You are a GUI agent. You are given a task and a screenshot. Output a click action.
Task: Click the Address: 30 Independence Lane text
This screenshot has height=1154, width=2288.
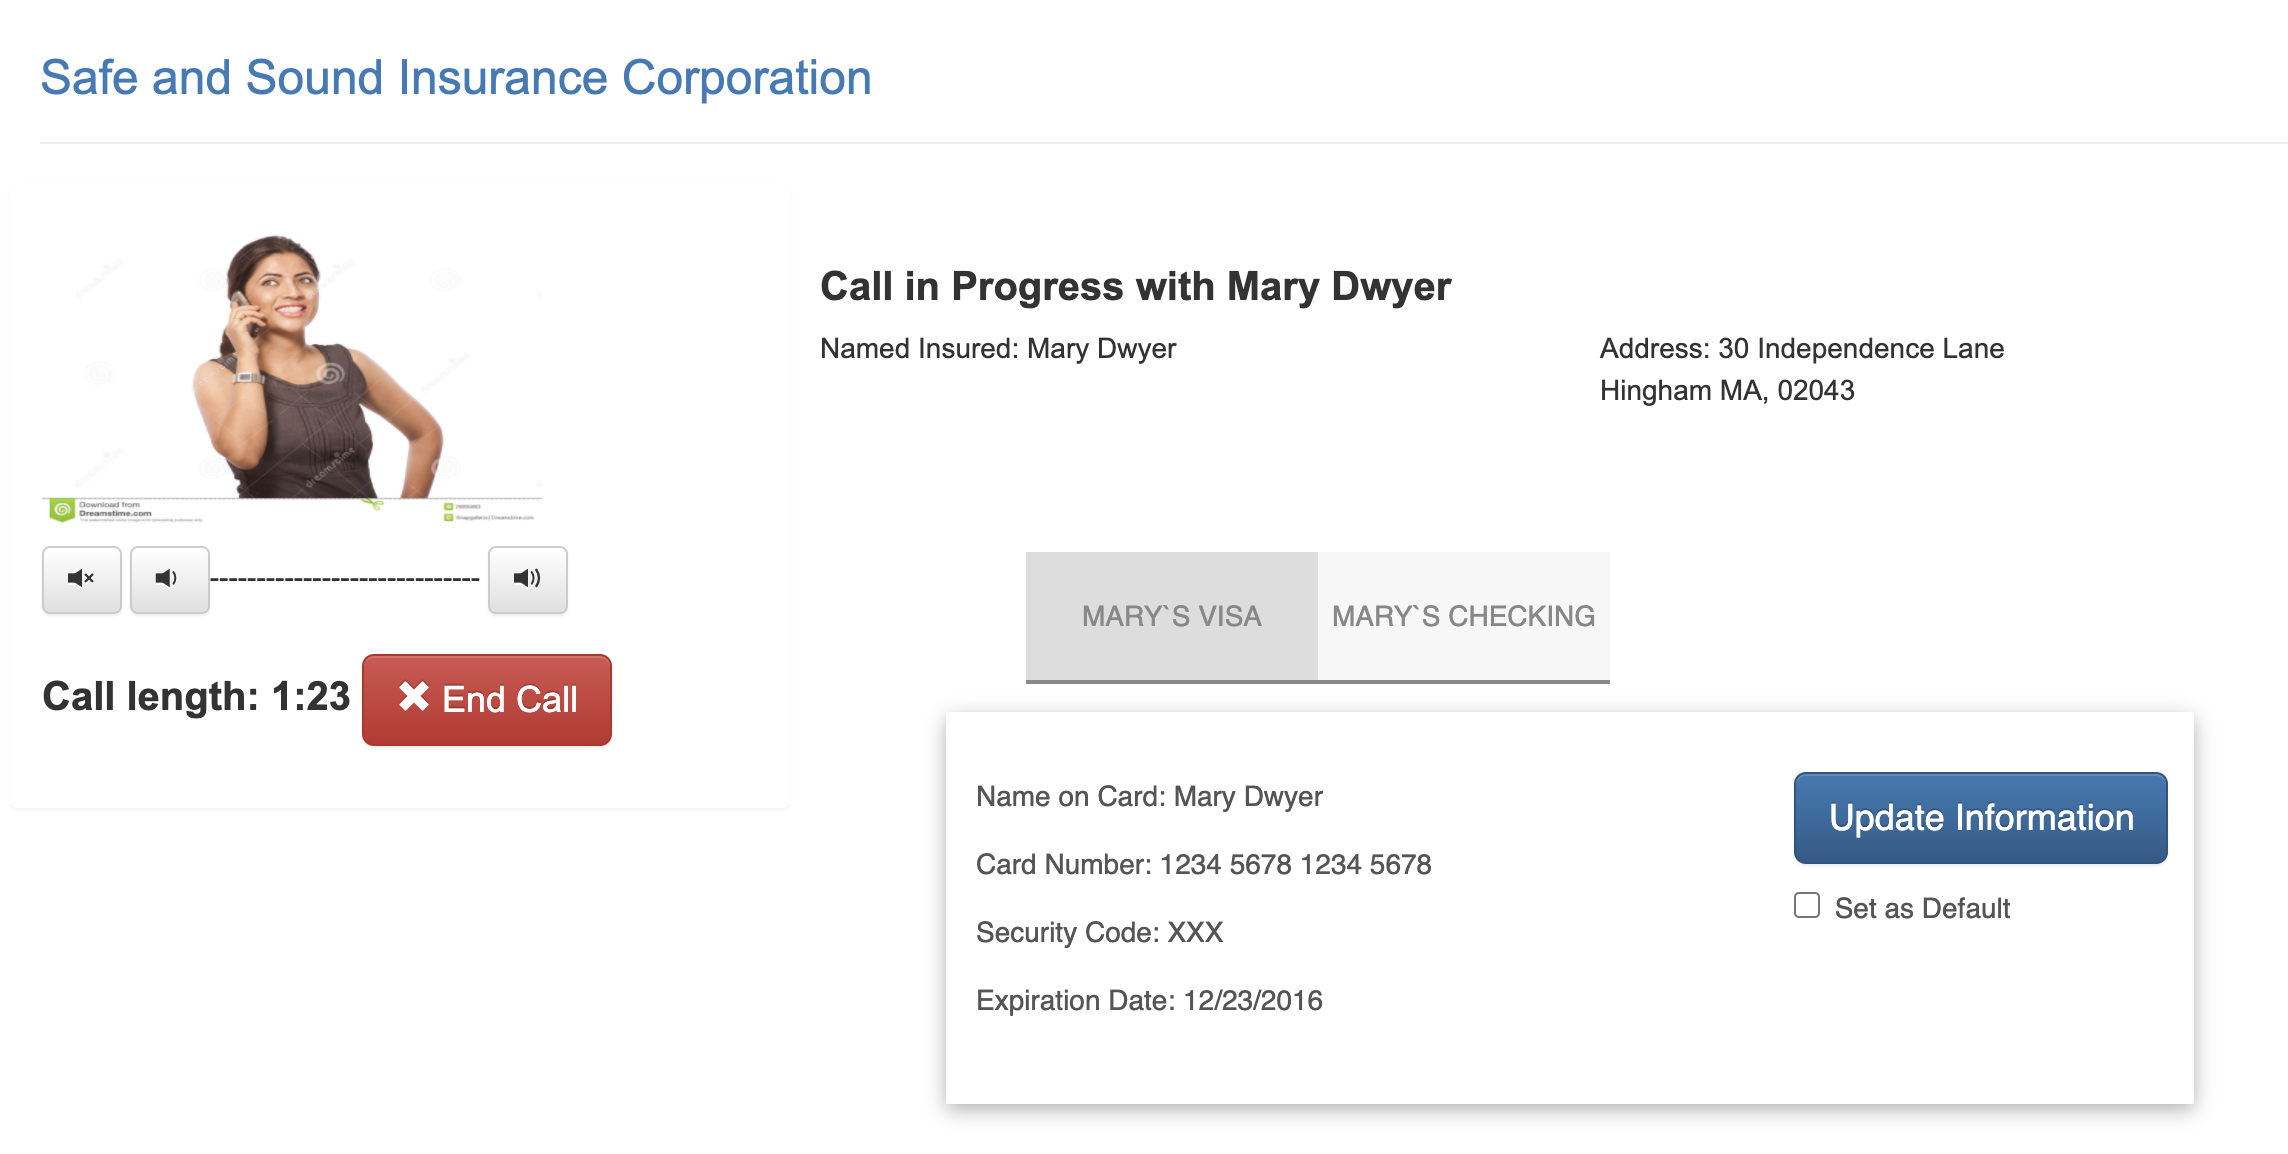(x=1802, y=348)
